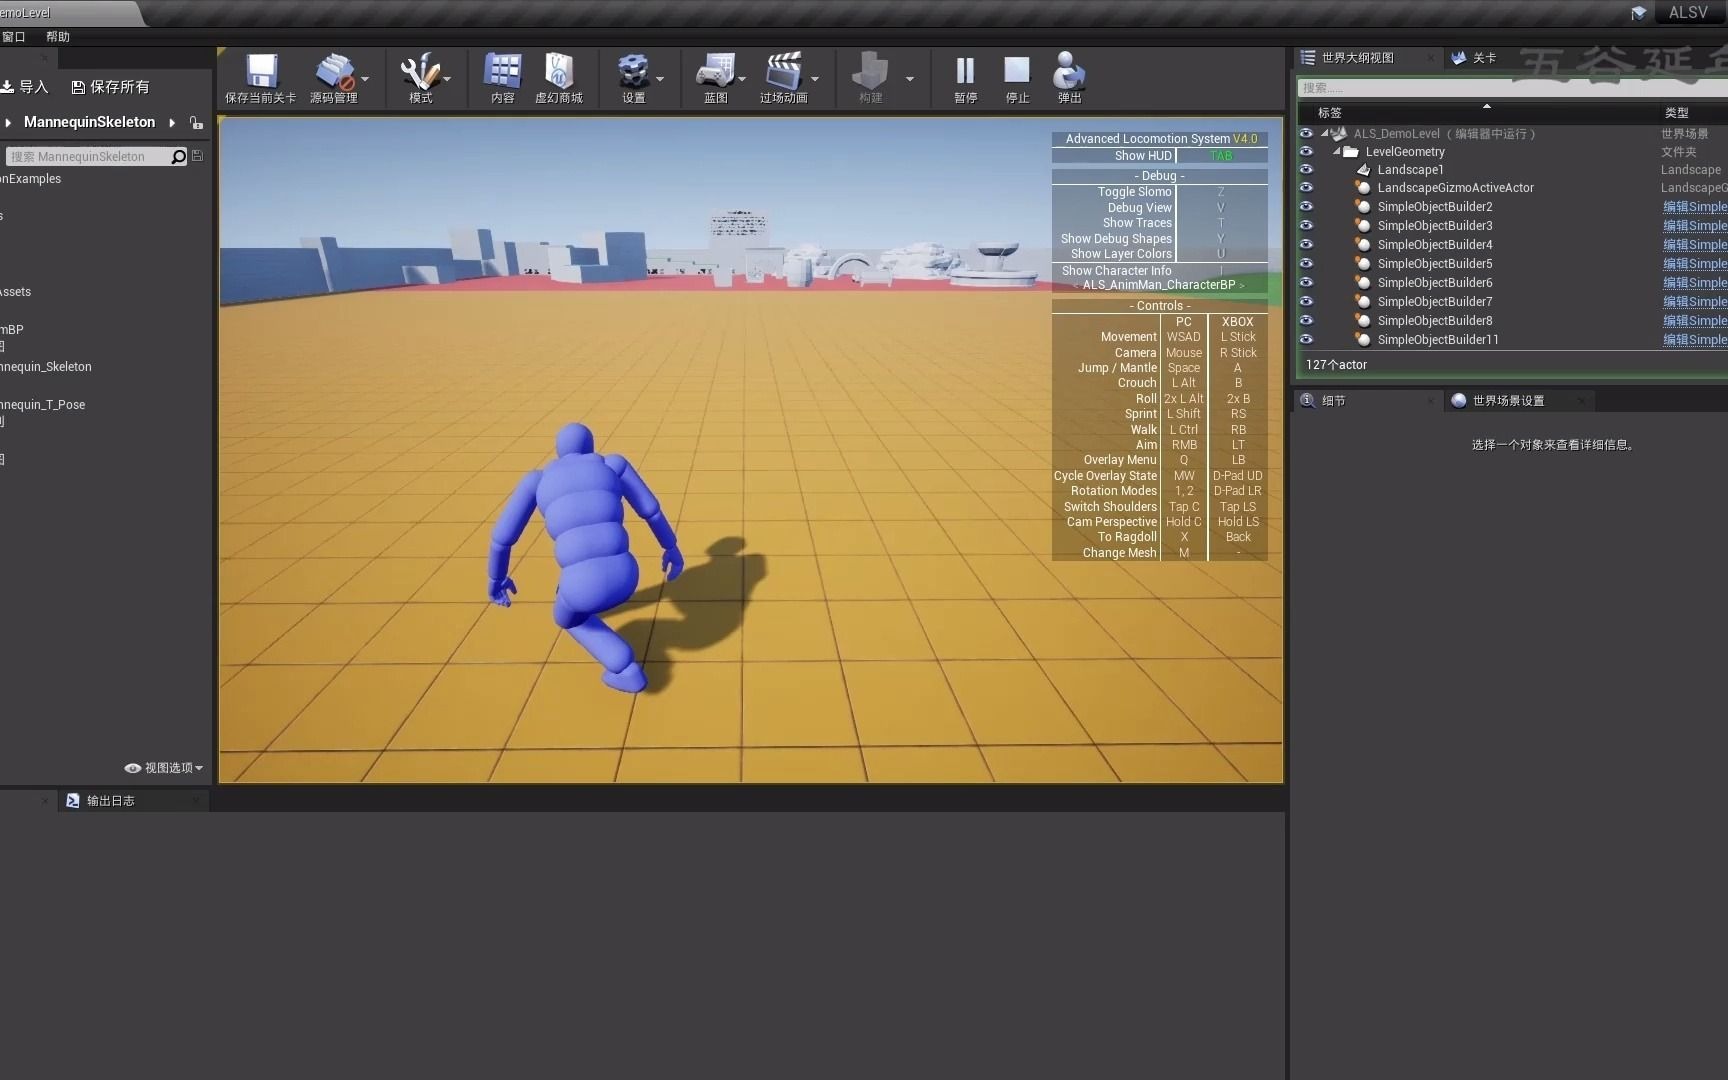Open the Settings gear icon
Screen dimensions: 1728x1080
click(x=633, y=71)
